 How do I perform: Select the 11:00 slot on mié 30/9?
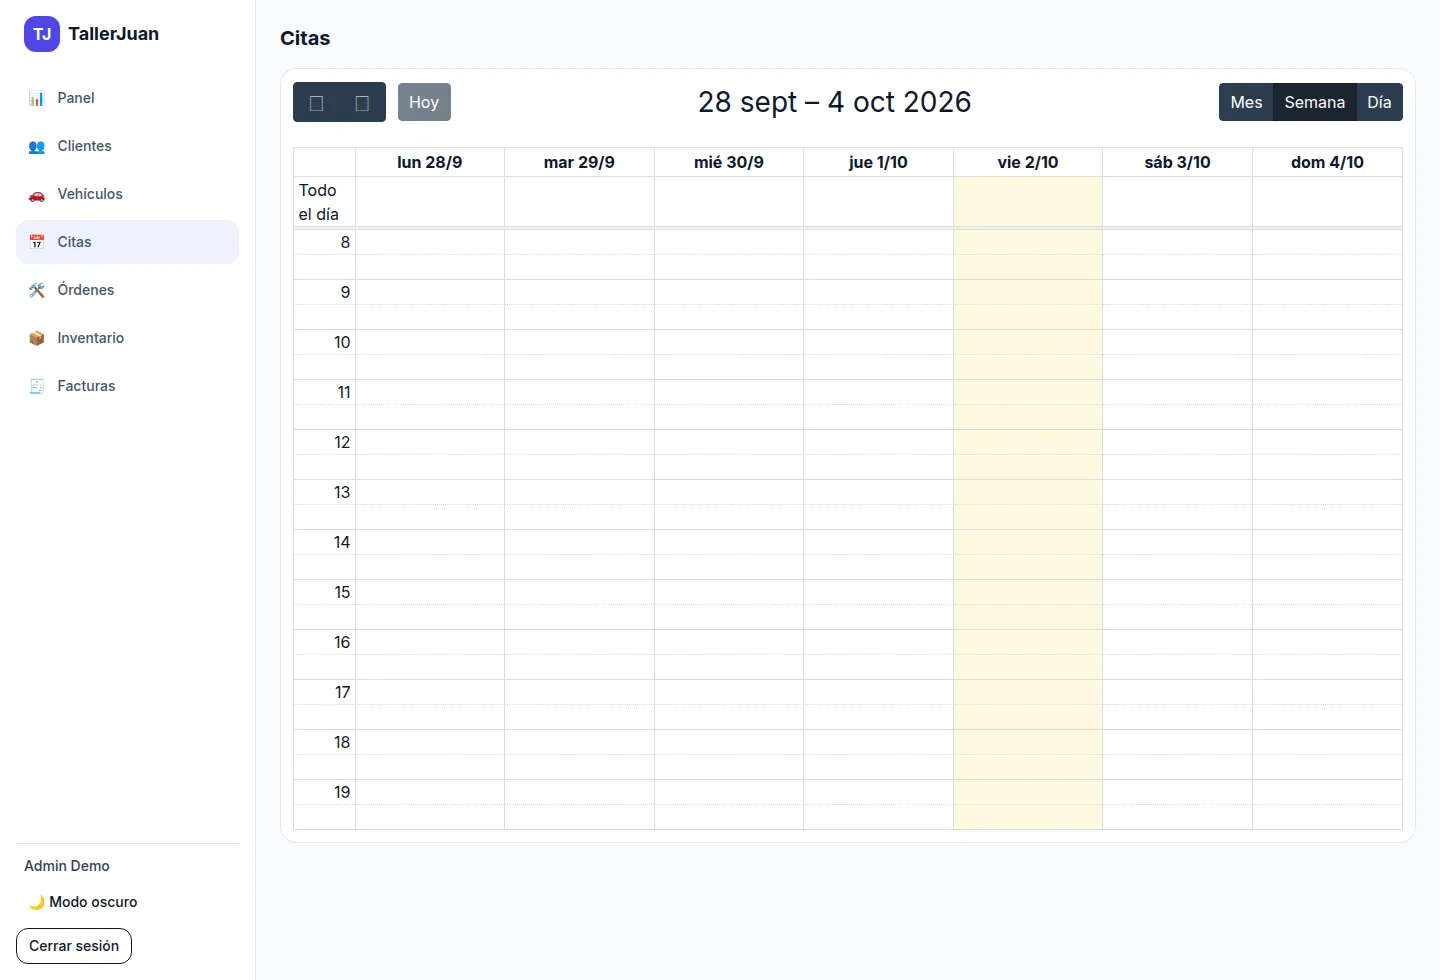(729, 392)
